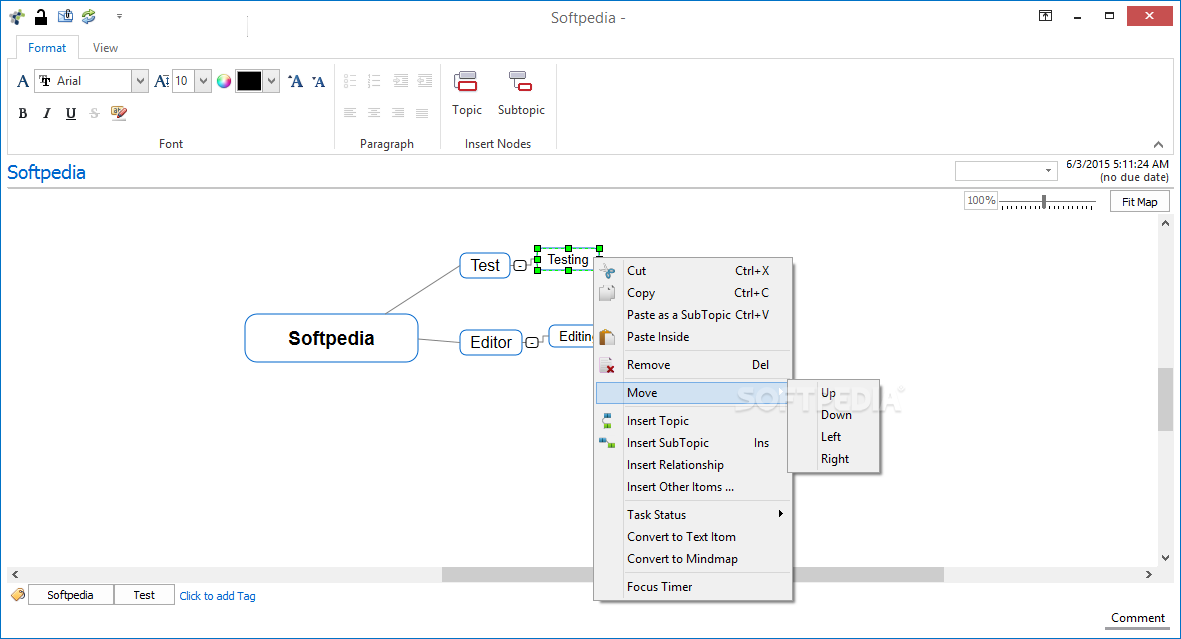Viewport: 1181px width, 639px height.
Task: Collapse the Editor node branch
Action: tap(532, 342)
